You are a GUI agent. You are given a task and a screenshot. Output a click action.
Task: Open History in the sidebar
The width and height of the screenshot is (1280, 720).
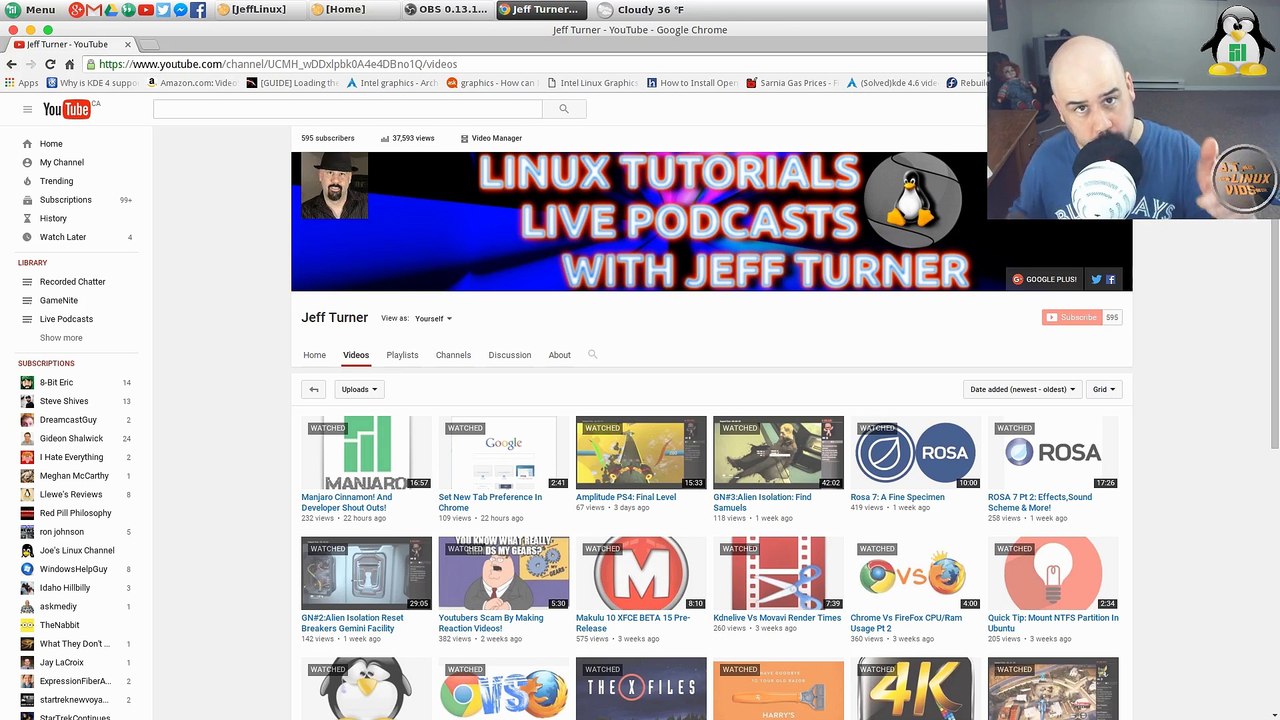tap(53, 218)
